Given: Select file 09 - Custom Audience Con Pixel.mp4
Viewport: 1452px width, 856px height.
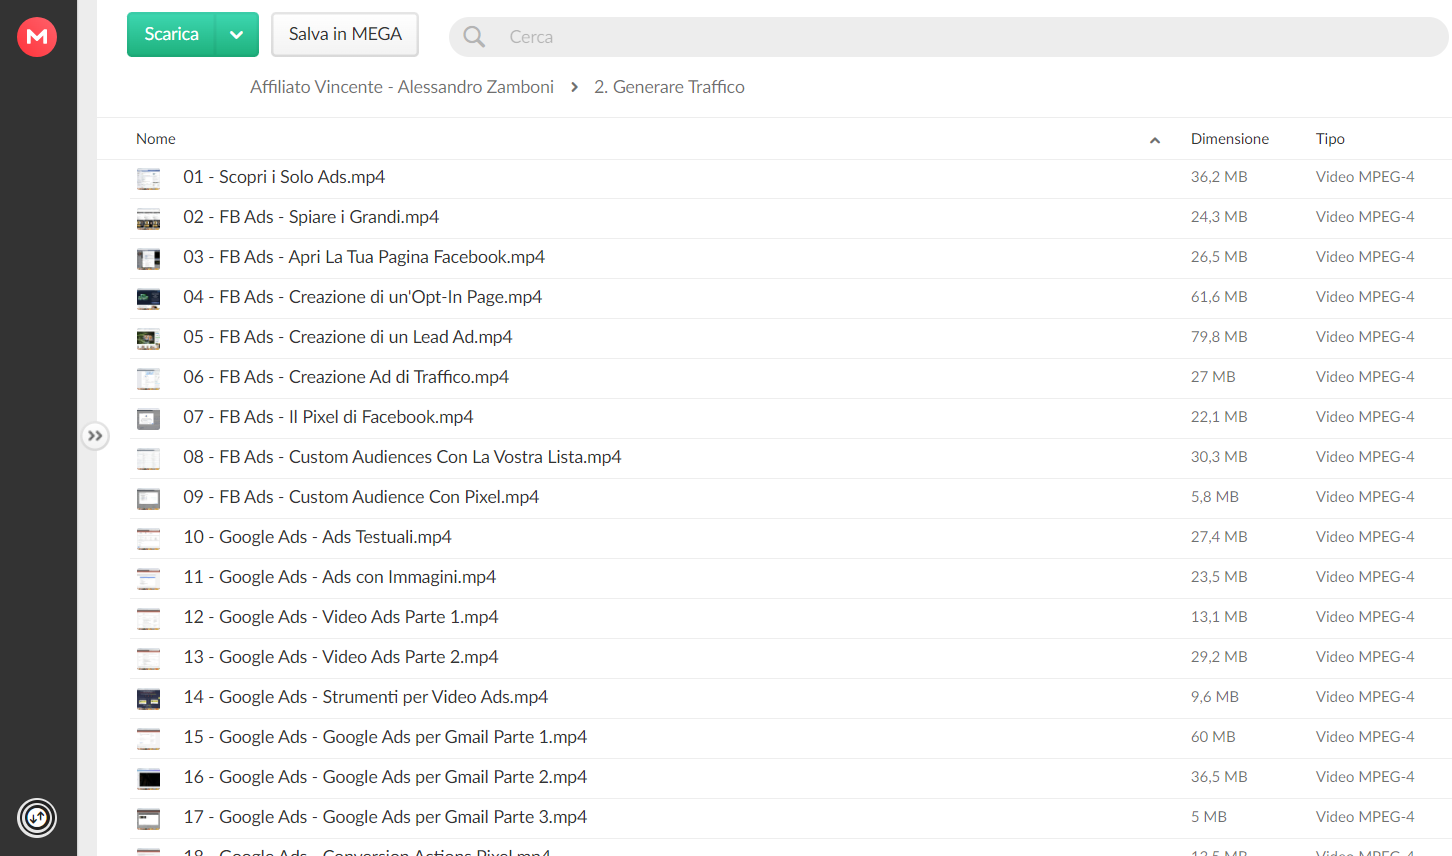Looking at the screenshot, I should (x=361, y=497).
